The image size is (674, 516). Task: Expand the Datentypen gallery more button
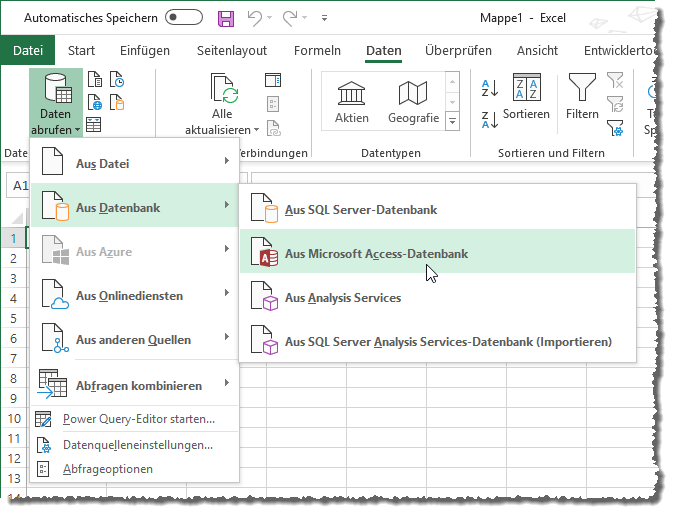(x=452, y=121)
